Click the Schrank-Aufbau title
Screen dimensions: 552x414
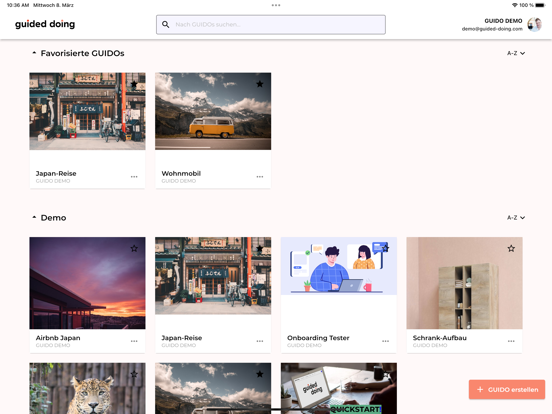440,338
